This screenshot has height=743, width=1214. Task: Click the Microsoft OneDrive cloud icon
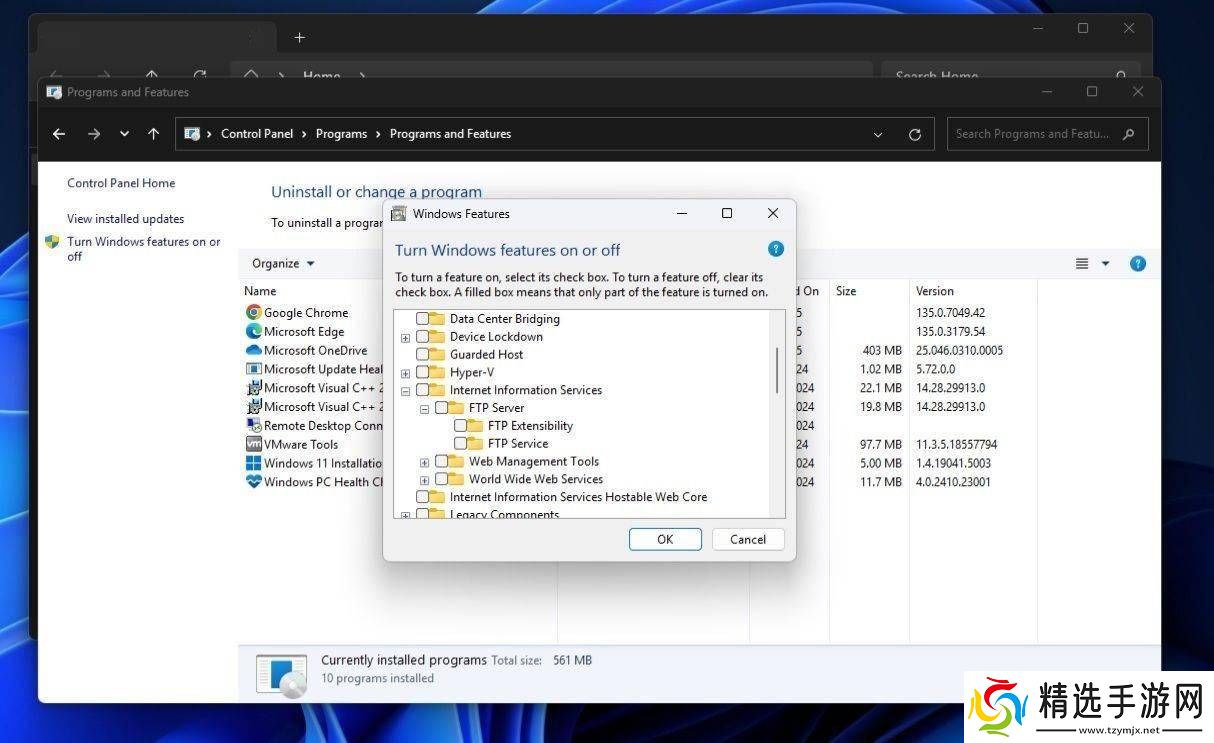254,351
